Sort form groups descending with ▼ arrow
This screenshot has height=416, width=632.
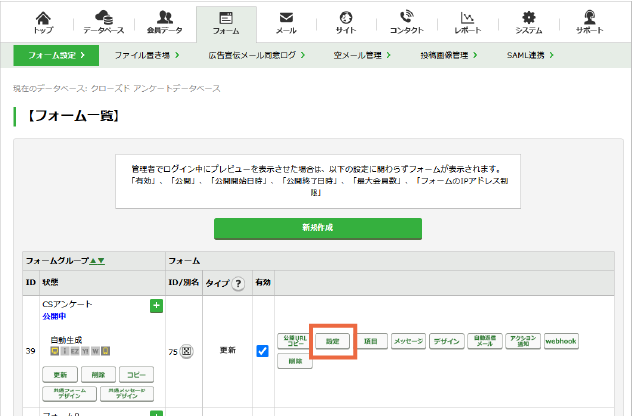tap(101, 261)
